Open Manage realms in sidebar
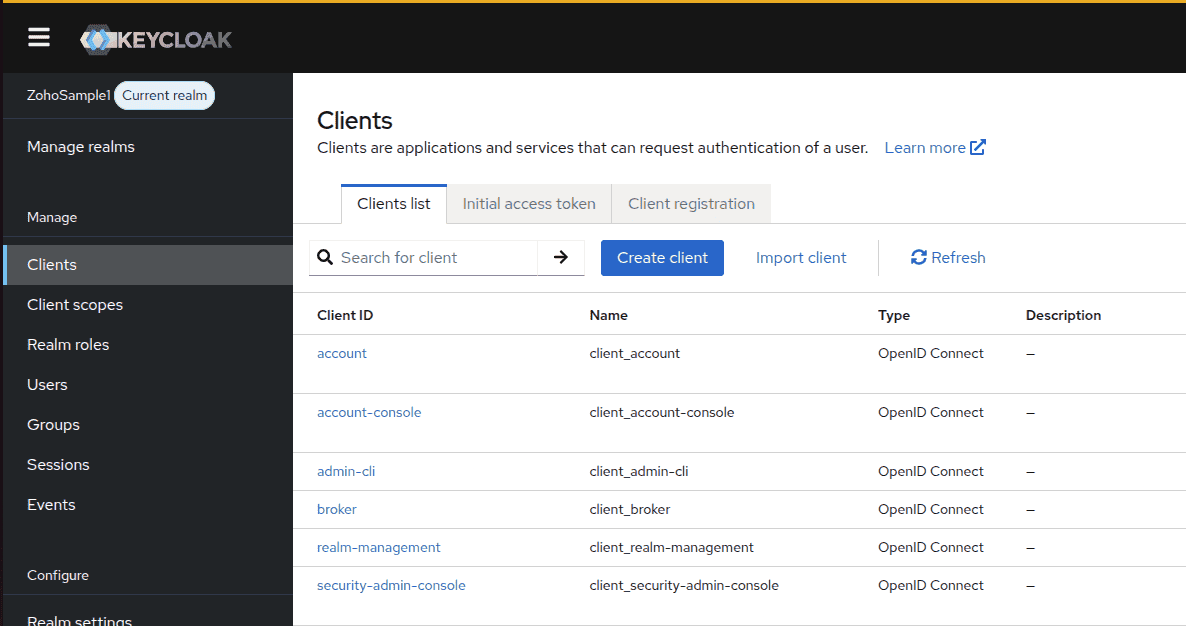Screen dimensions: 1186x626 click(x=81, y=147)
